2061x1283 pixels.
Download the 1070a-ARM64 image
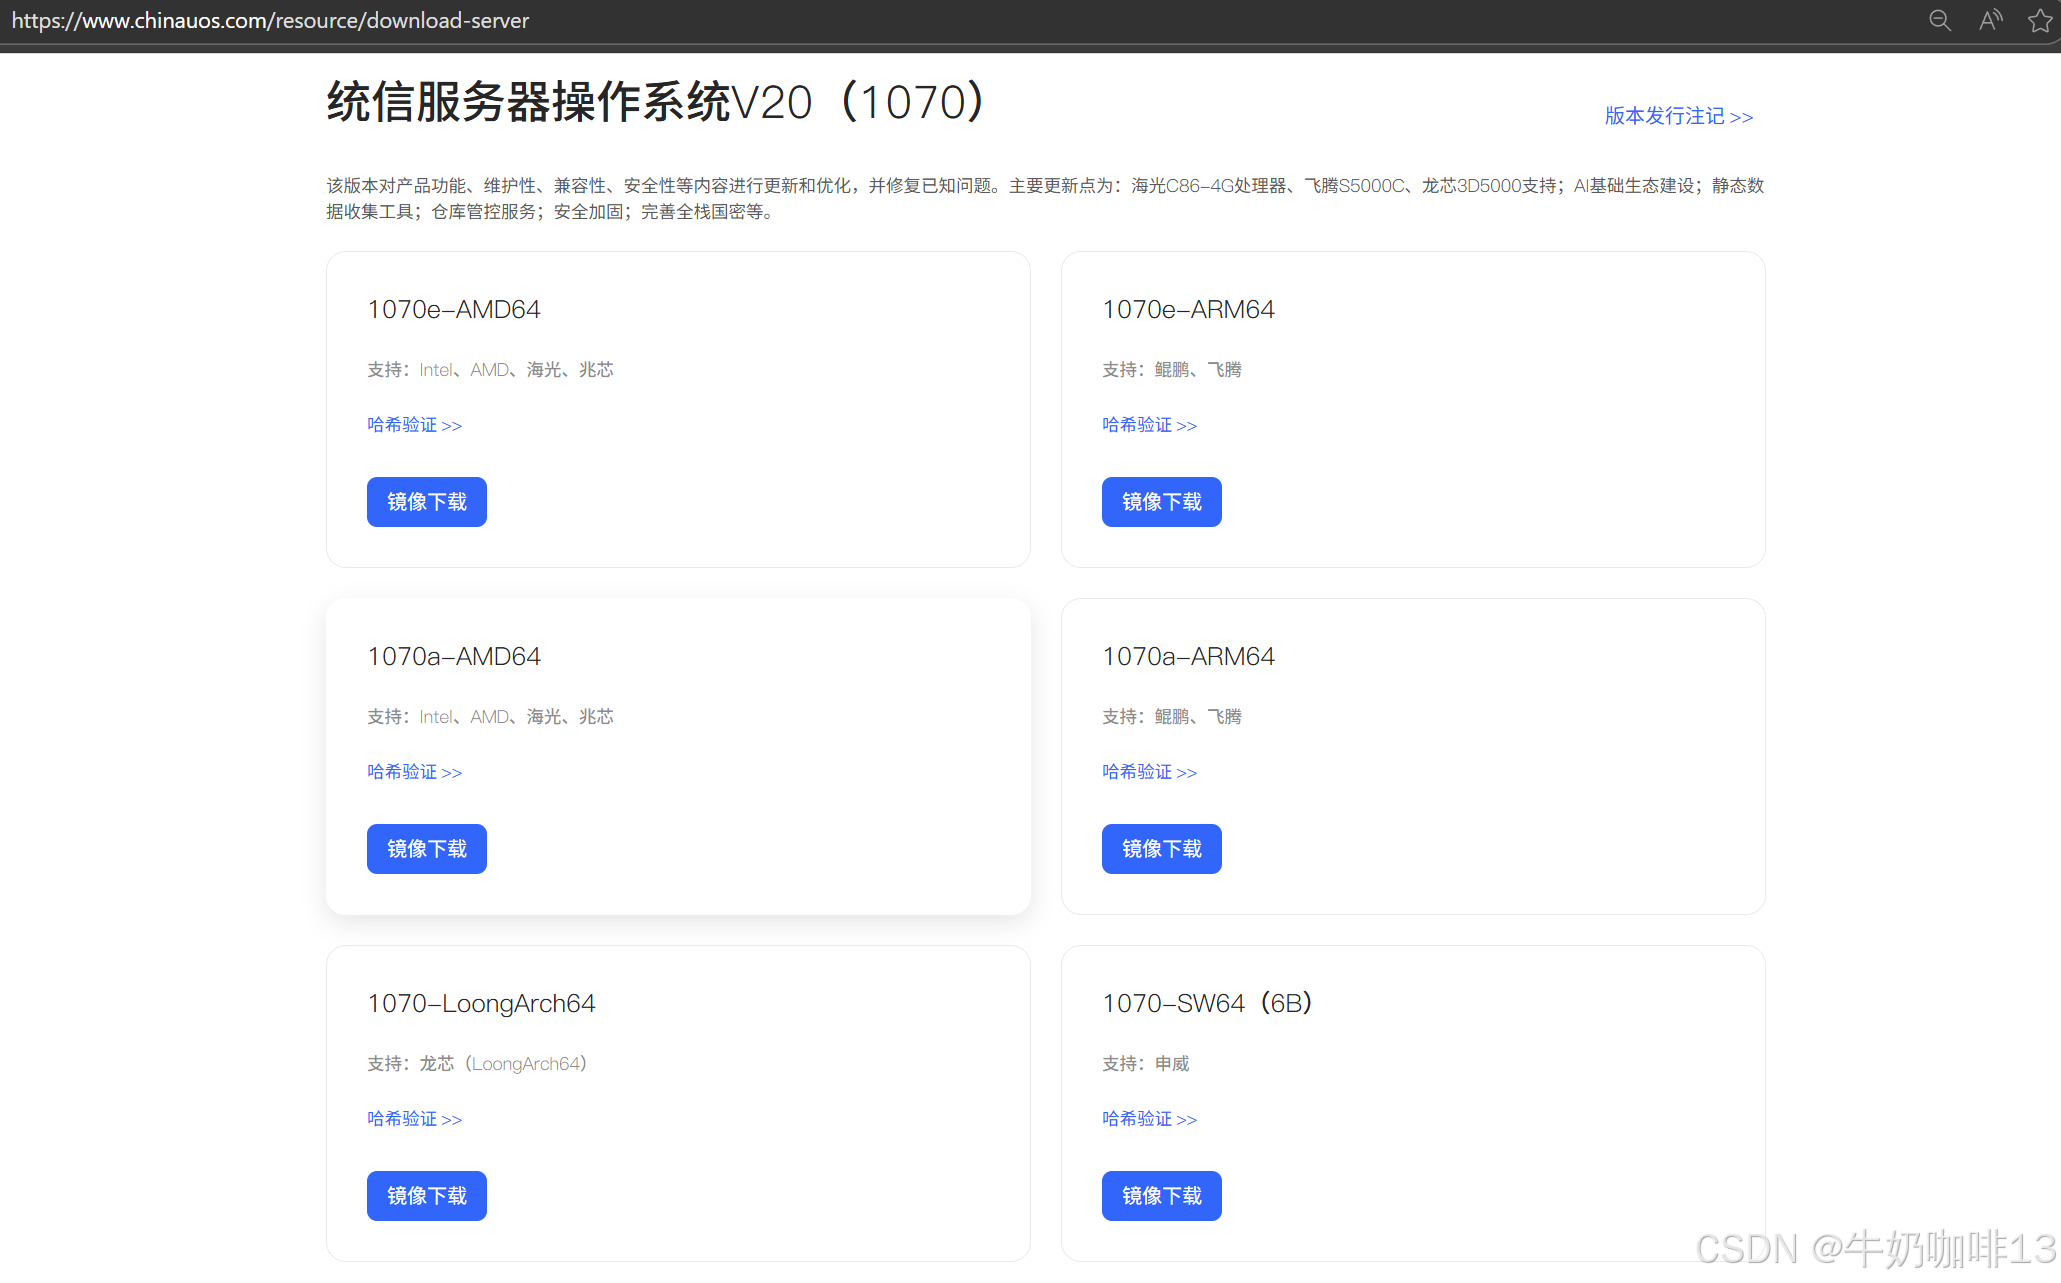click(1161, 849)
